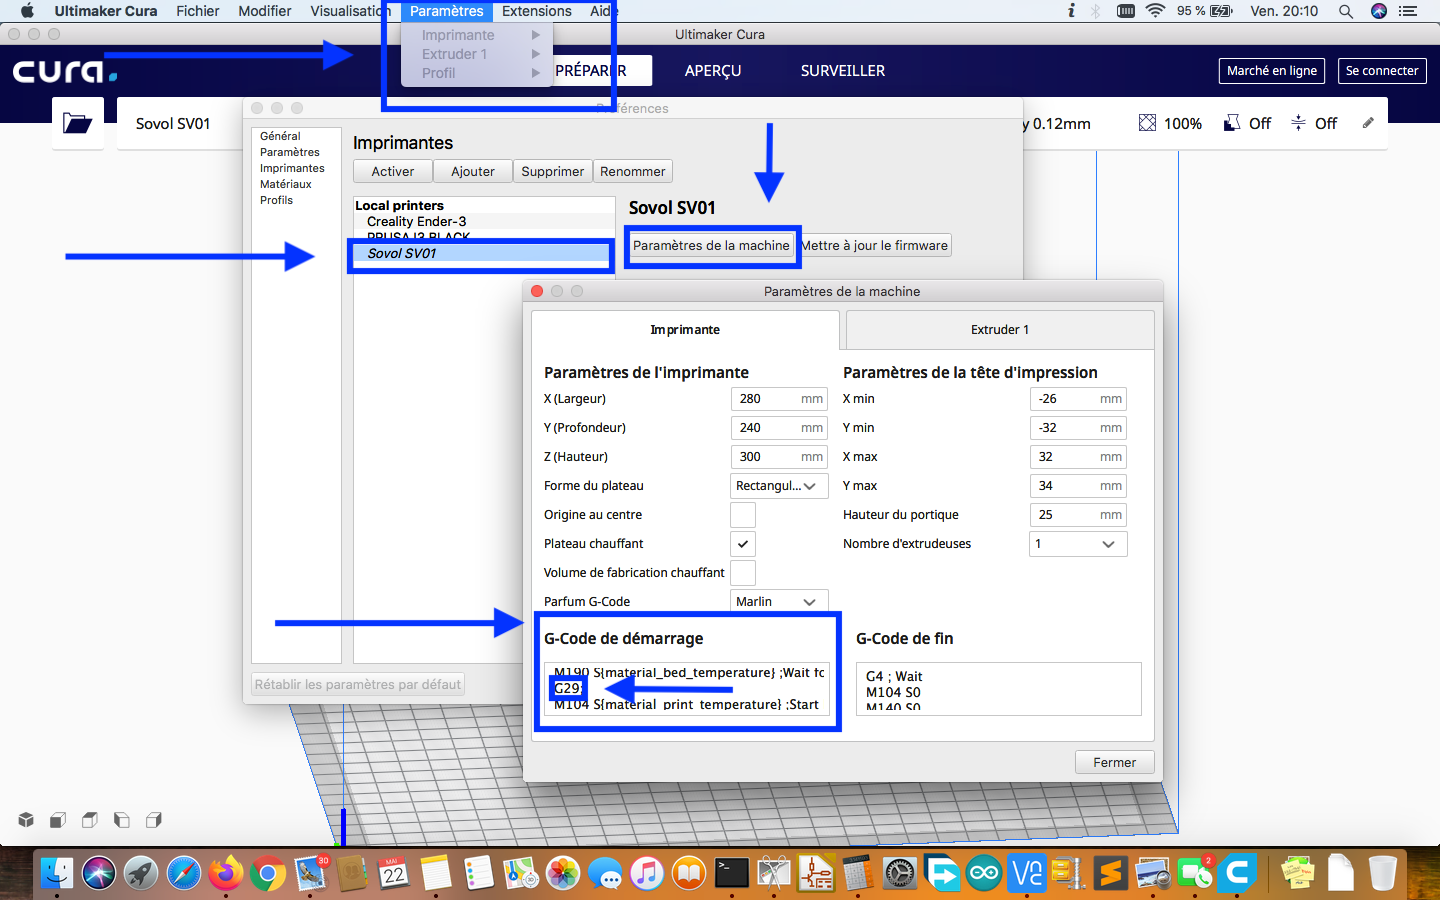Open the Parfum G-Code Marlin dropdown
The image size is (1440, 900).
779,602
